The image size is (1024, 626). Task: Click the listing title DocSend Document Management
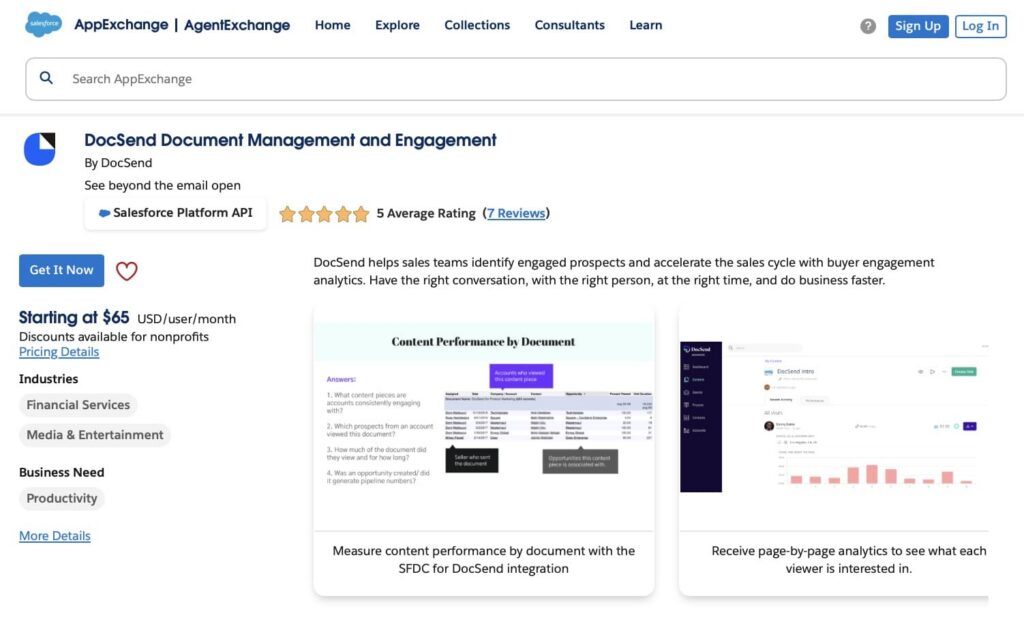point(290,140)
